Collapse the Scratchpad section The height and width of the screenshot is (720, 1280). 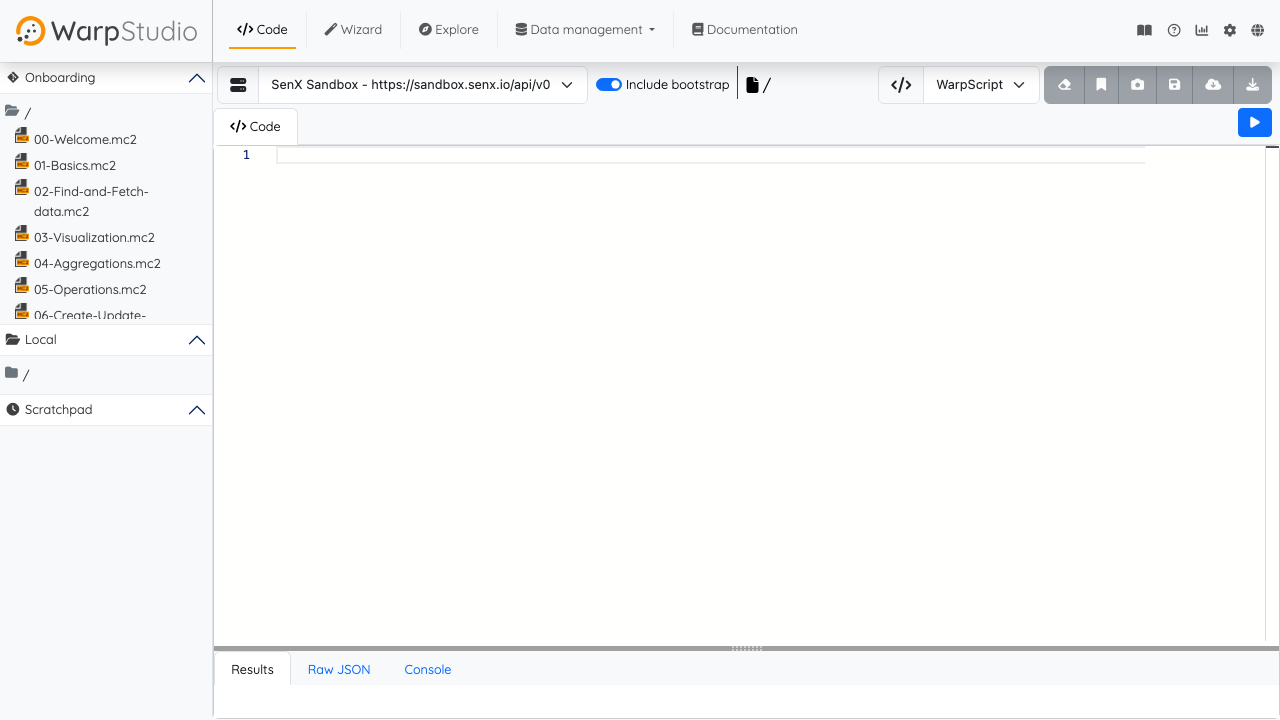197,410
